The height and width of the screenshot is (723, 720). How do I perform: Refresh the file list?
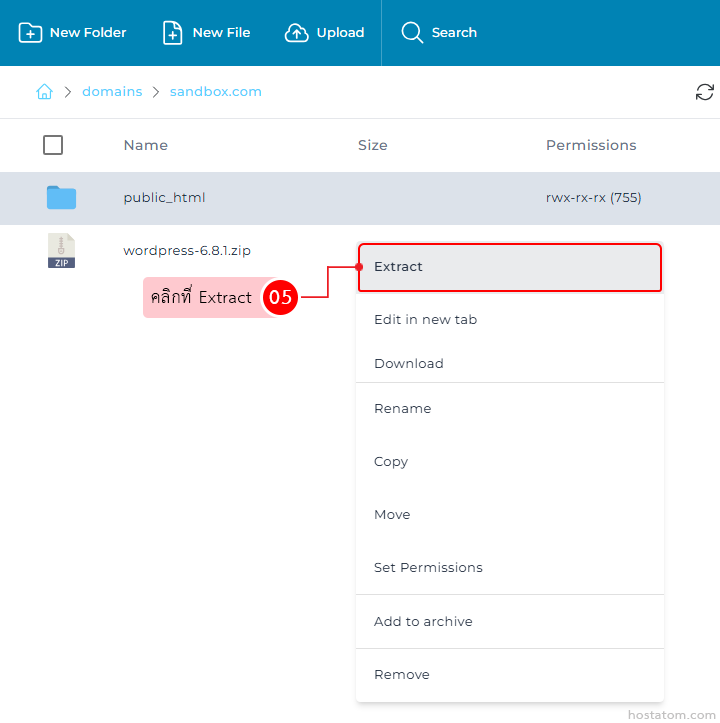click(705, 92)
